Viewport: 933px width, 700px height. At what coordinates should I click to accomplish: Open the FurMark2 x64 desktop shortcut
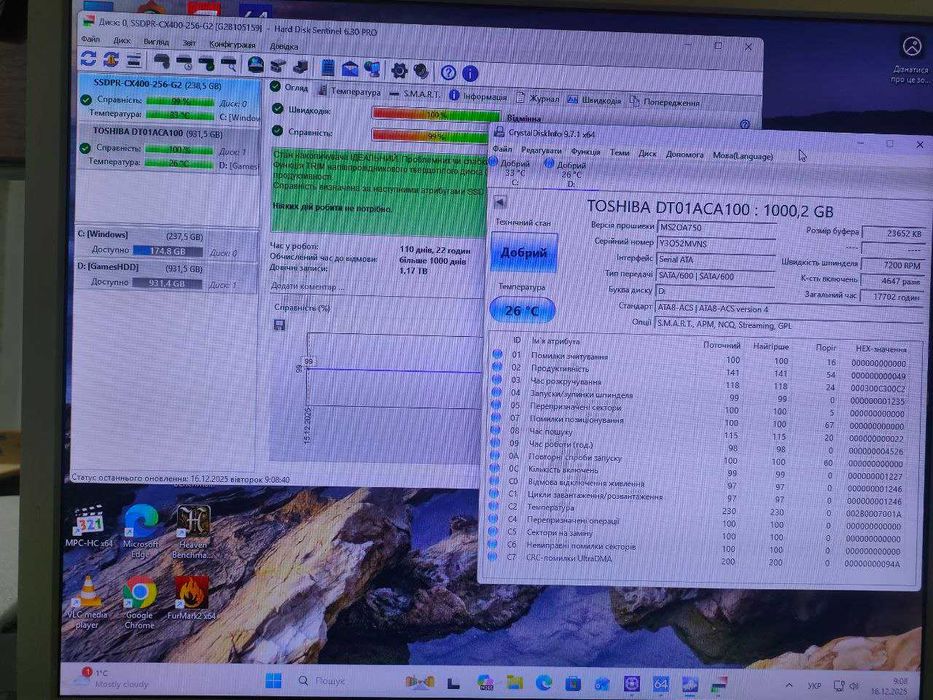coord(192,598)
